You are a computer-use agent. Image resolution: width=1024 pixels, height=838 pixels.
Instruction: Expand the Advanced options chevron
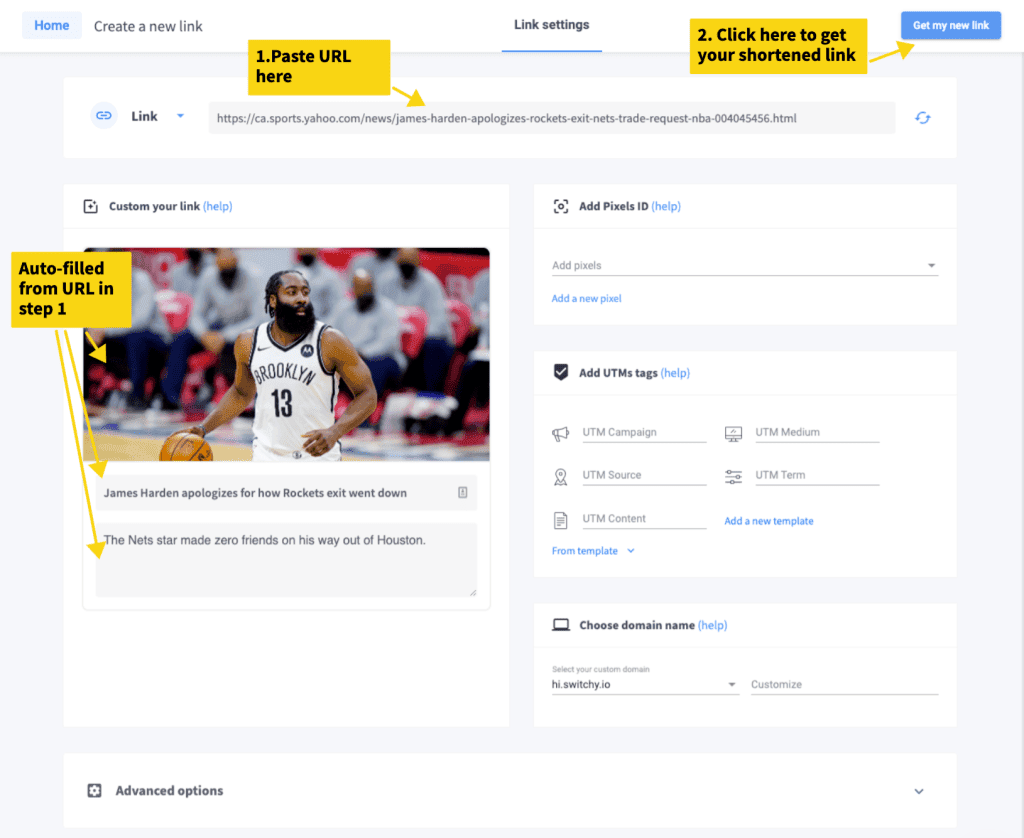[x=919, y=791]
